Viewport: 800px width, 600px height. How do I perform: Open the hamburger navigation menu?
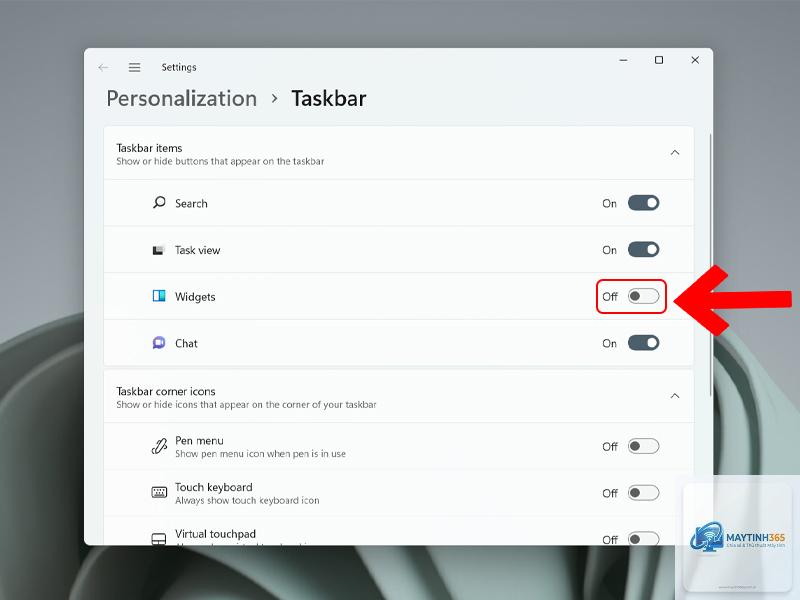pos(134,67)
